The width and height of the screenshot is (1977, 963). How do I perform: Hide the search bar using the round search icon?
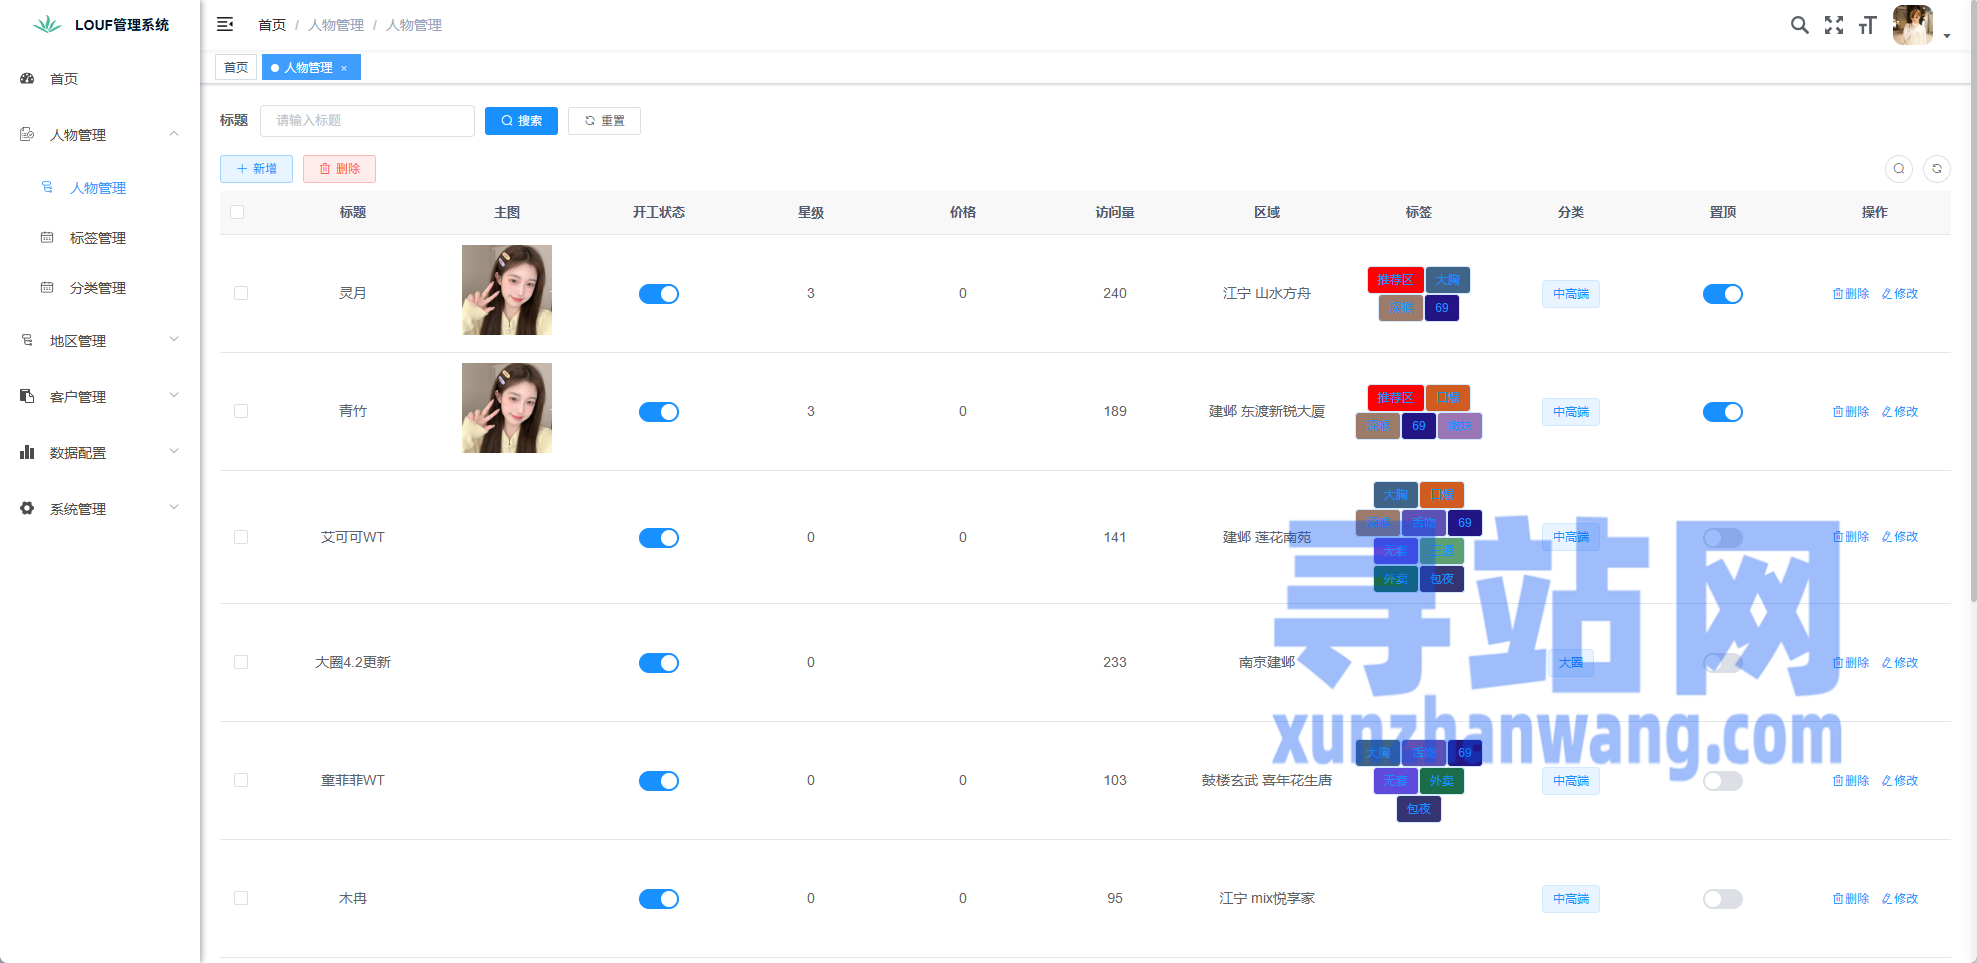tap(1898, 169)
